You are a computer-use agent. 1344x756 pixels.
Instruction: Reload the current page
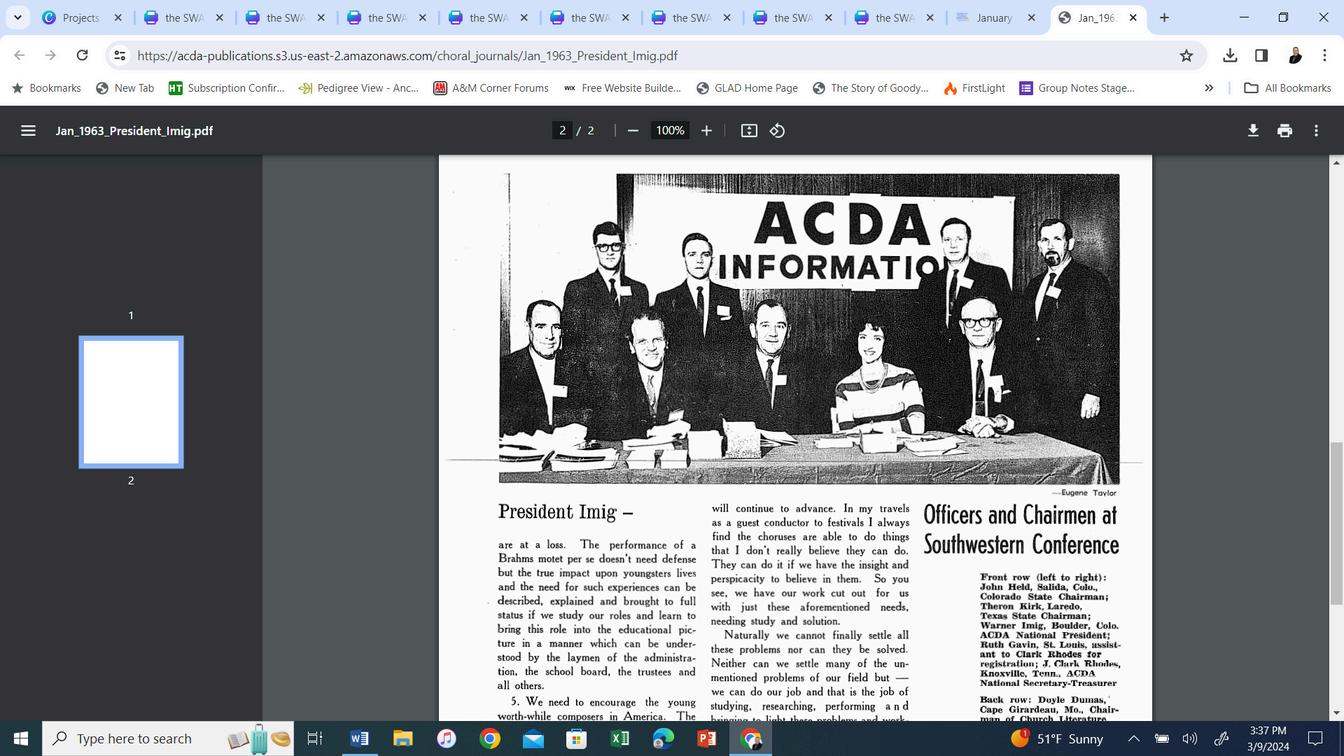click(x=82, y=56)
